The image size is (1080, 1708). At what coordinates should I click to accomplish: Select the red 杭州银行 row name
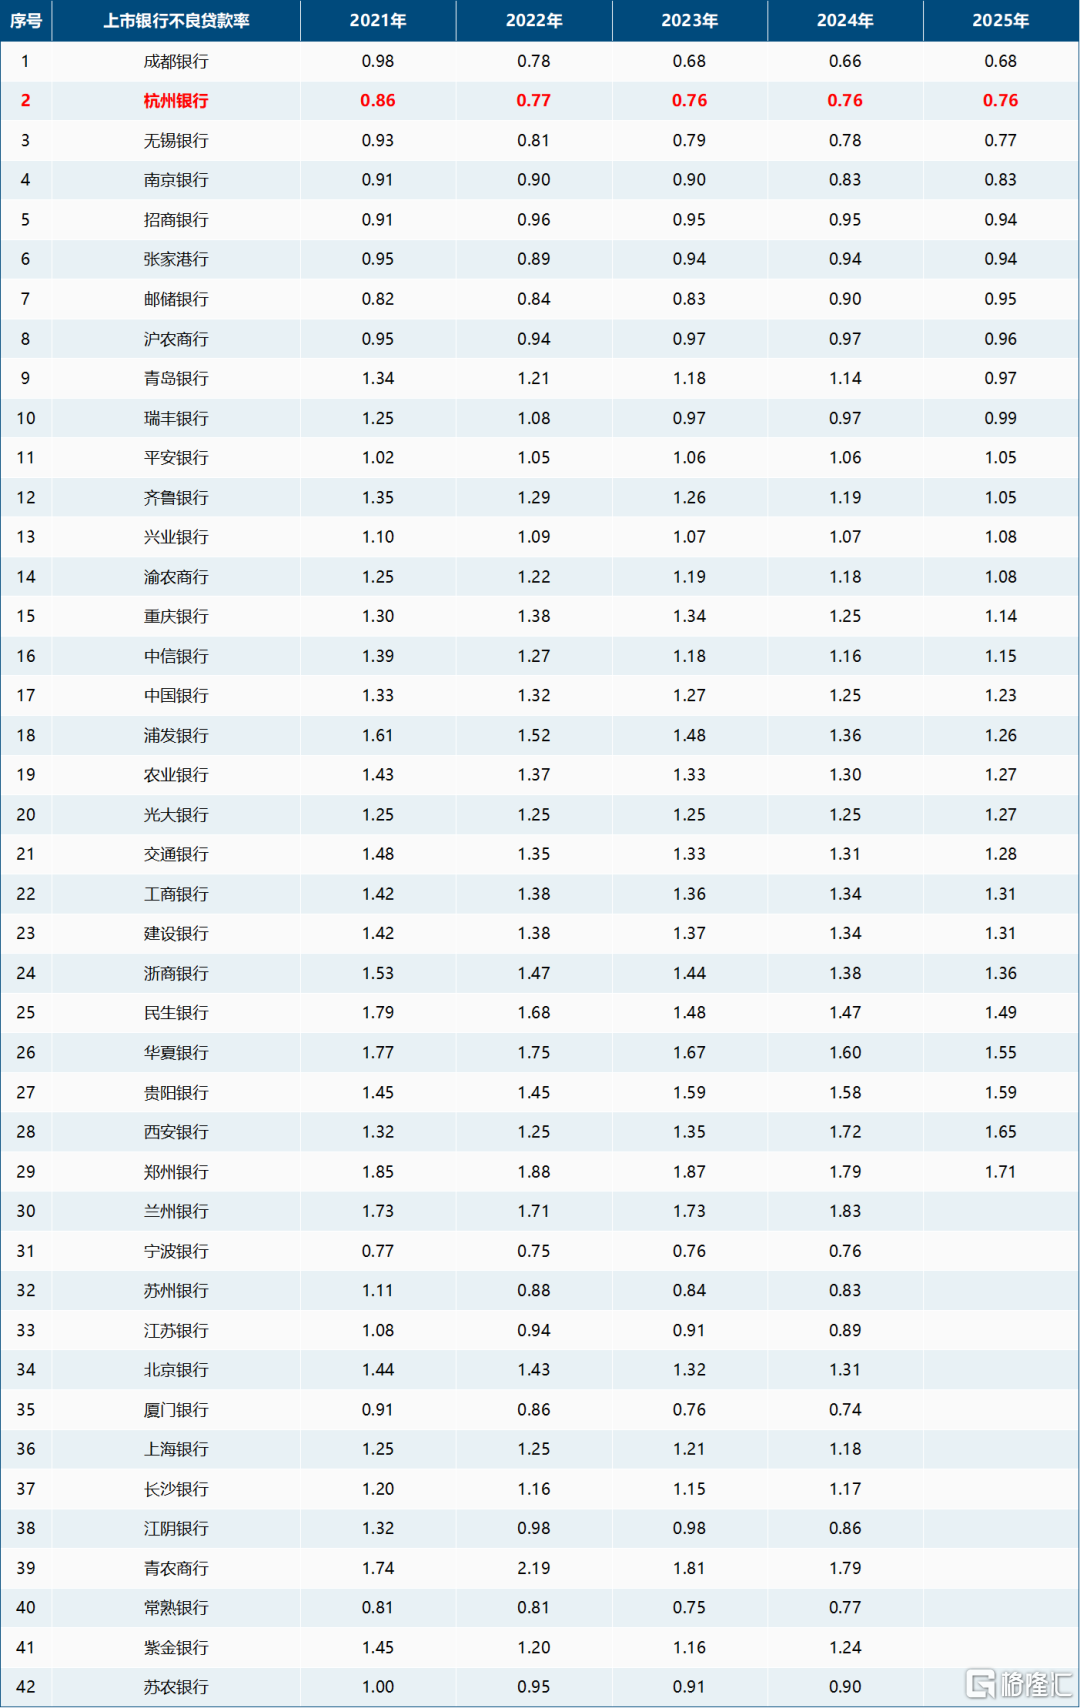point(176,101)
